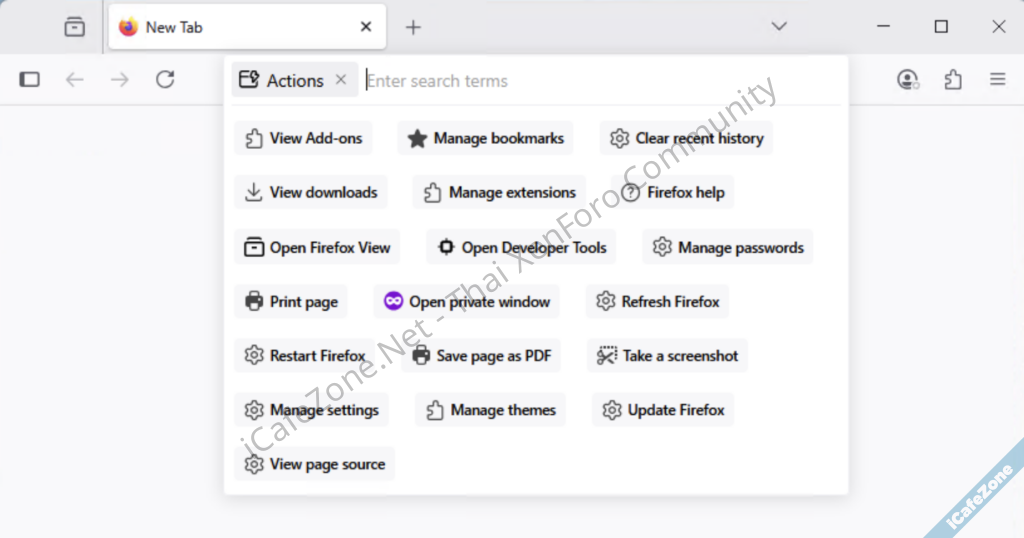Remove the Actions search mode chip
Viewport: 1024px width, 538px height.
pos(341,80)
